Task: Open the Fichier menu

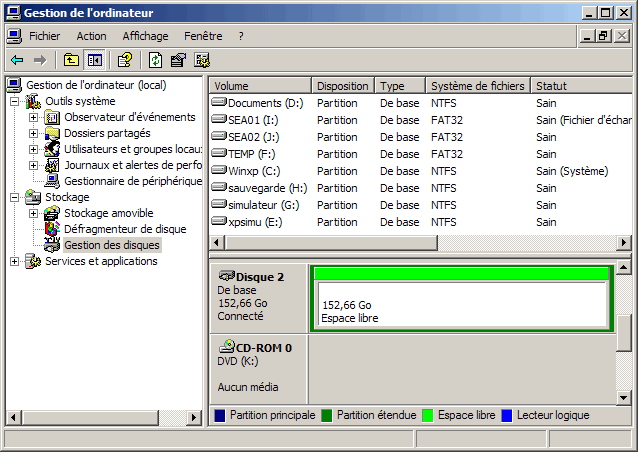Action: (x=44, y=36)
